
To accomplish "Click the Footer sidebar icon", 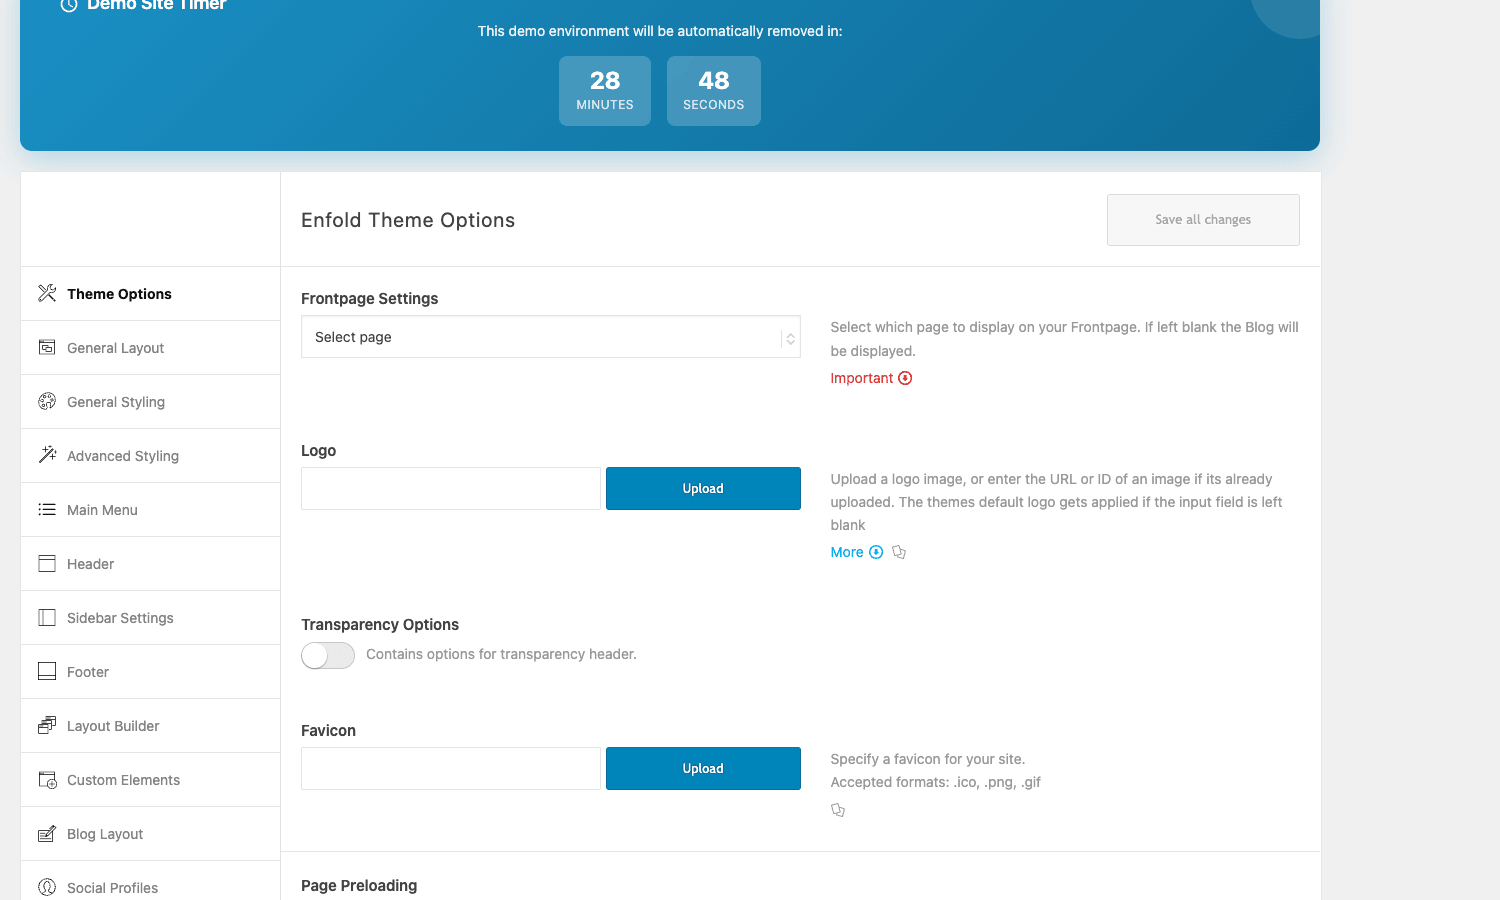I will click(x=47, y=671).
